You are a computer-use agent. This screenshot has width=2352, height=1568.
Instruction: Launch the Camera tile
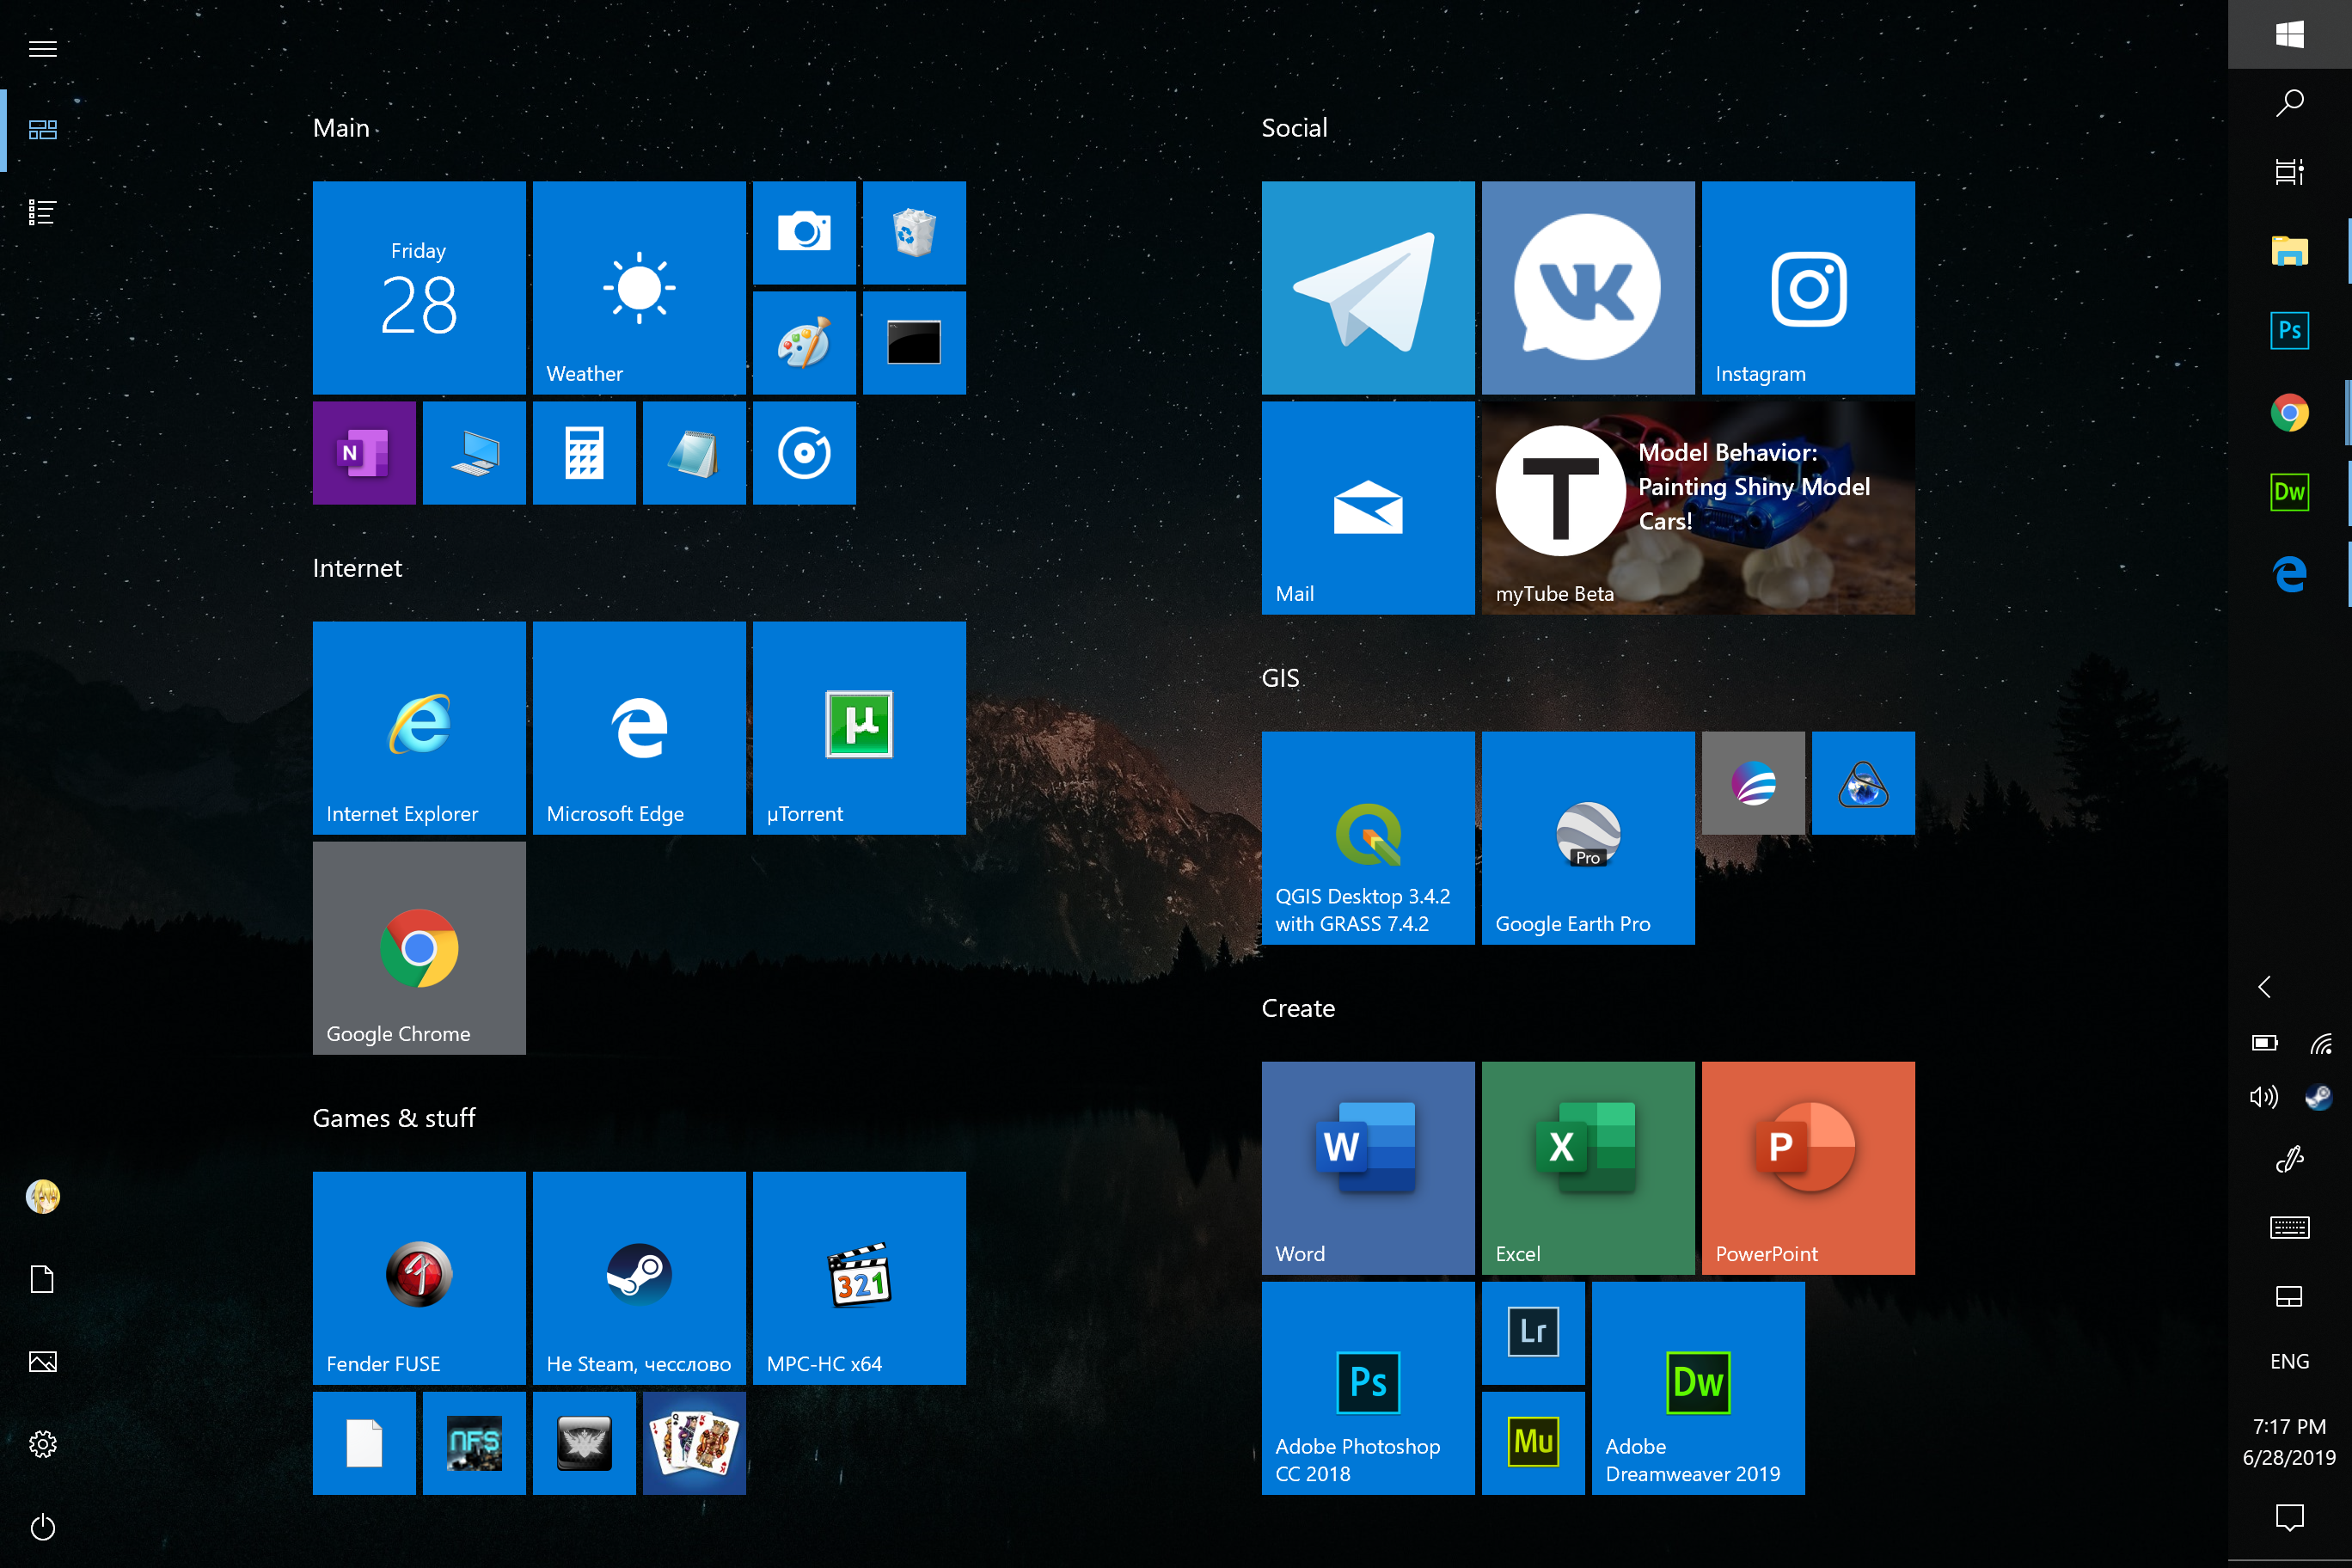coord(804,233)
